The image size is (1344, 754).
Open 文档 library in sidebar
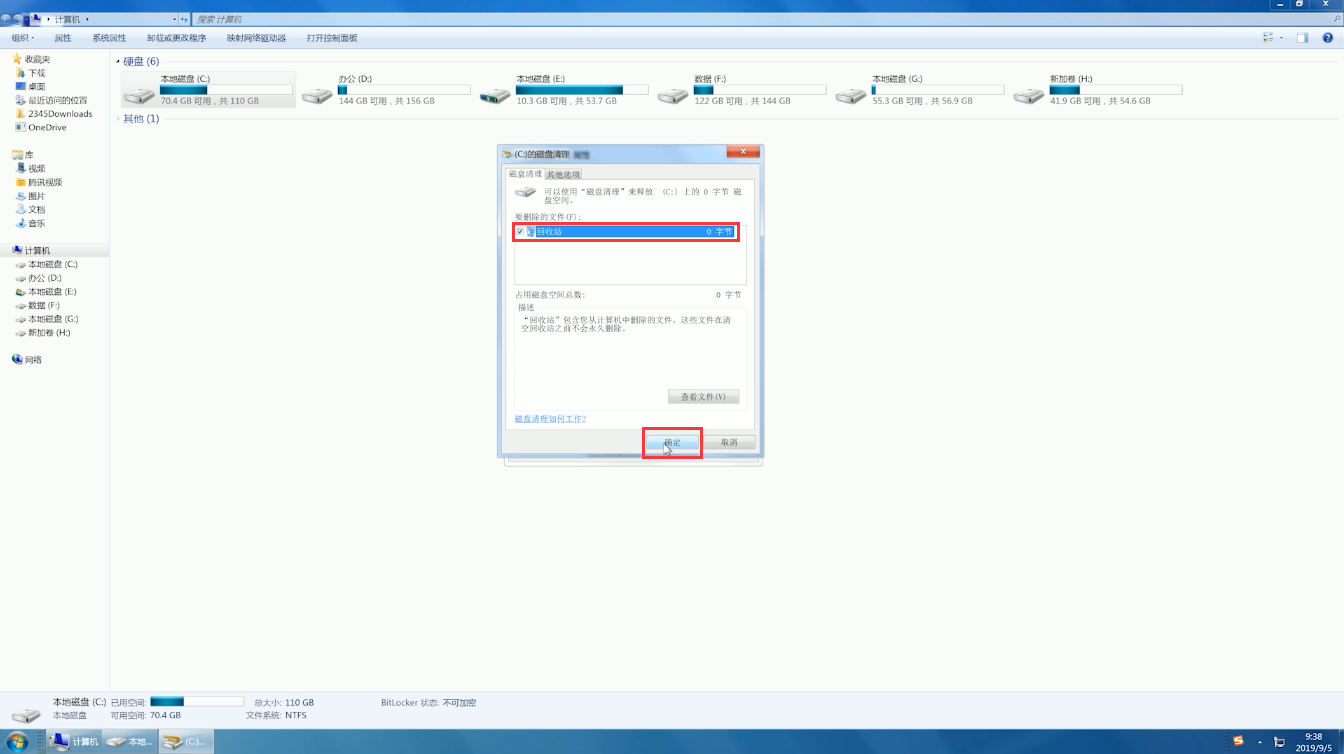30,210
